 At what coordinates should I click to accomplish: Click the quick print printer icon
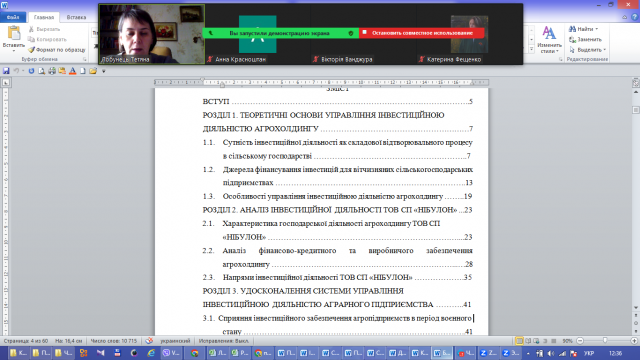coord(52,71)
